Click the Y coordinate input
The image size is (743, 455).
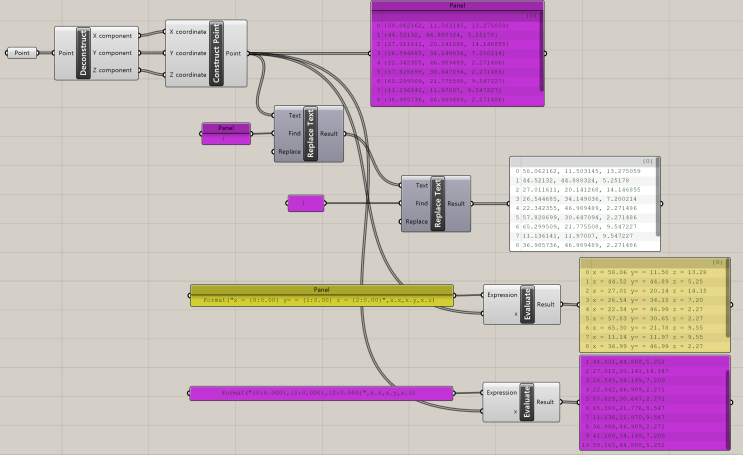pyautogui.click(x=188, y=53)
